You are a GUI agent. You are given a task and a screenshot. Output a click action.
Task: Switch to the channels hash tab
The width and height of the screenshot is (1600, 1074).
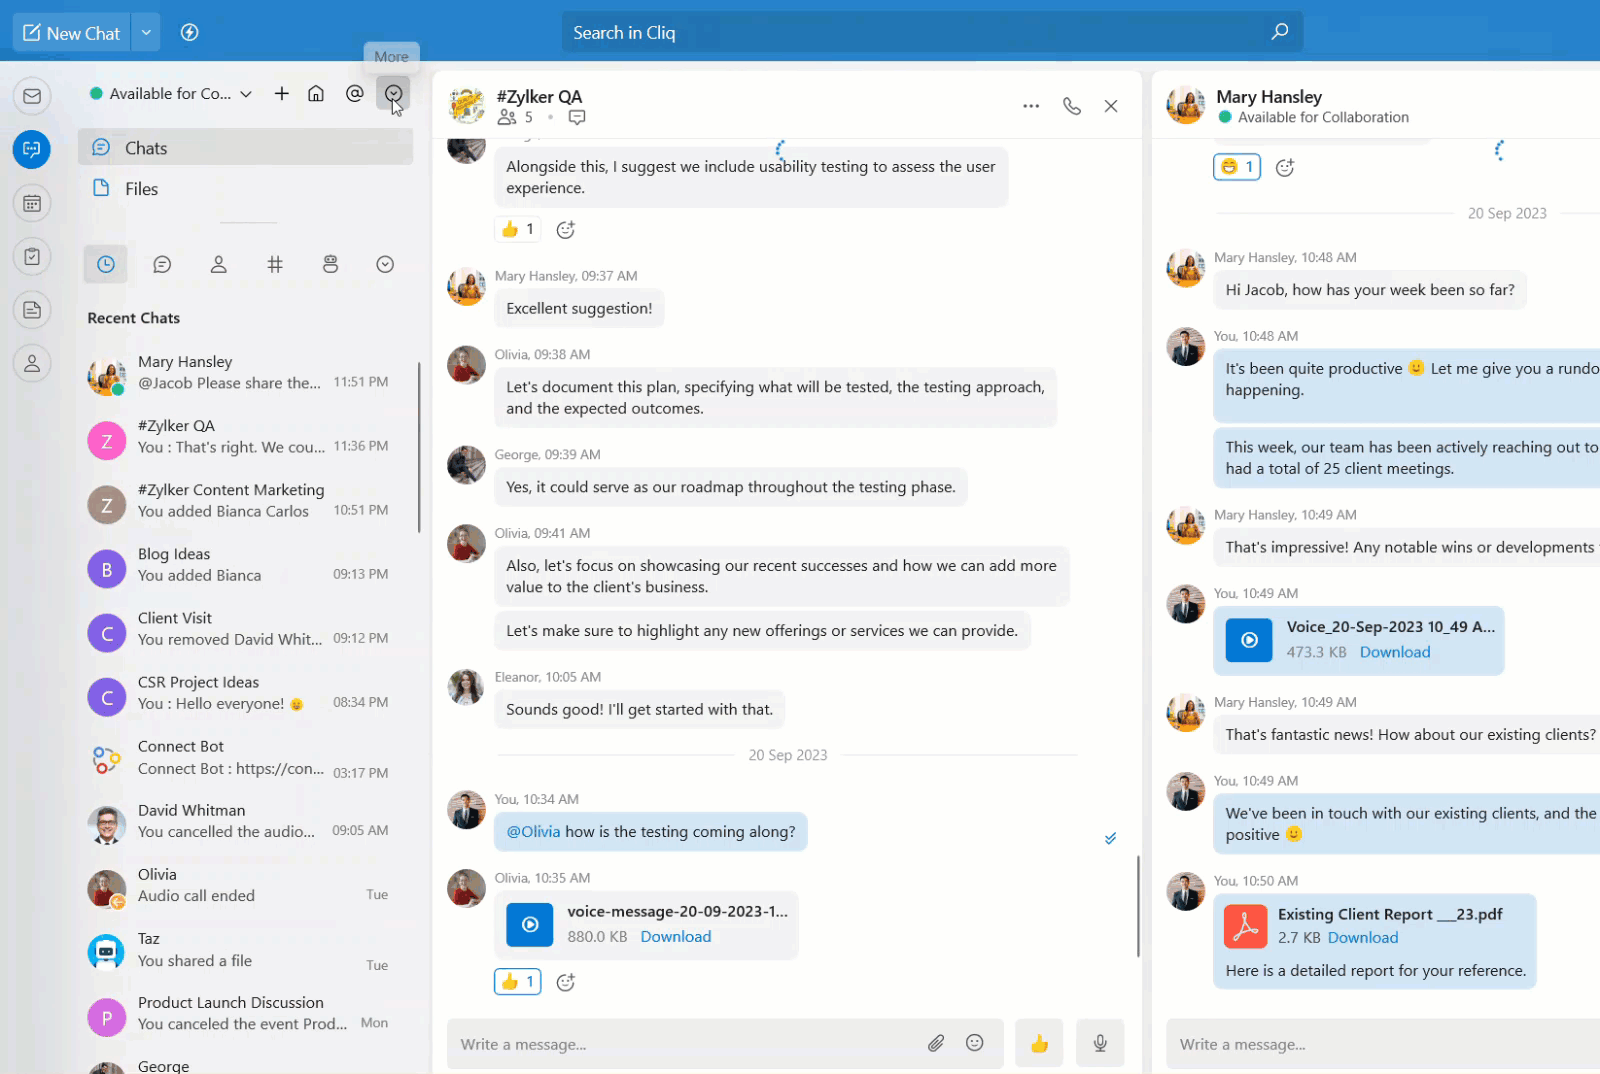(275, 264)
